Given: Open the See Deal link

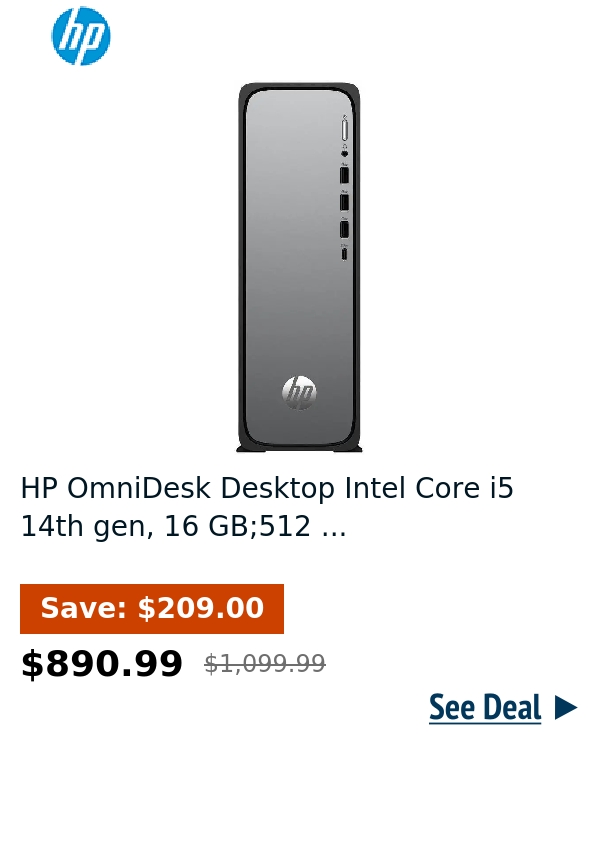Looking at the screenshot, I should tap(485, 707).
